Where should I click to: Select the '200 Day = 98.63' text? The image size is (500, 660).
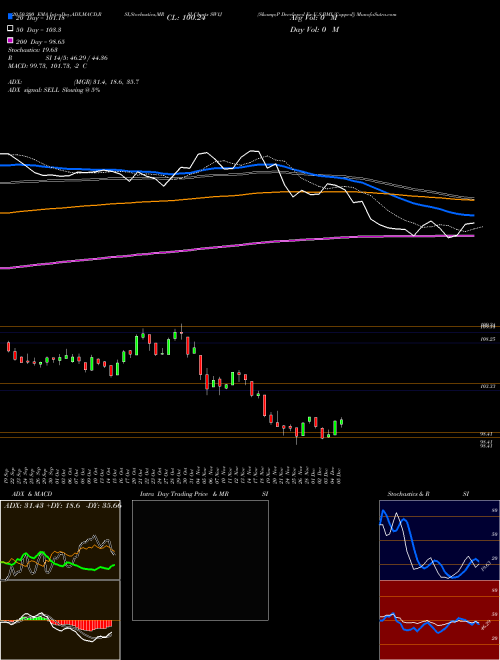(x=40, y=42)
